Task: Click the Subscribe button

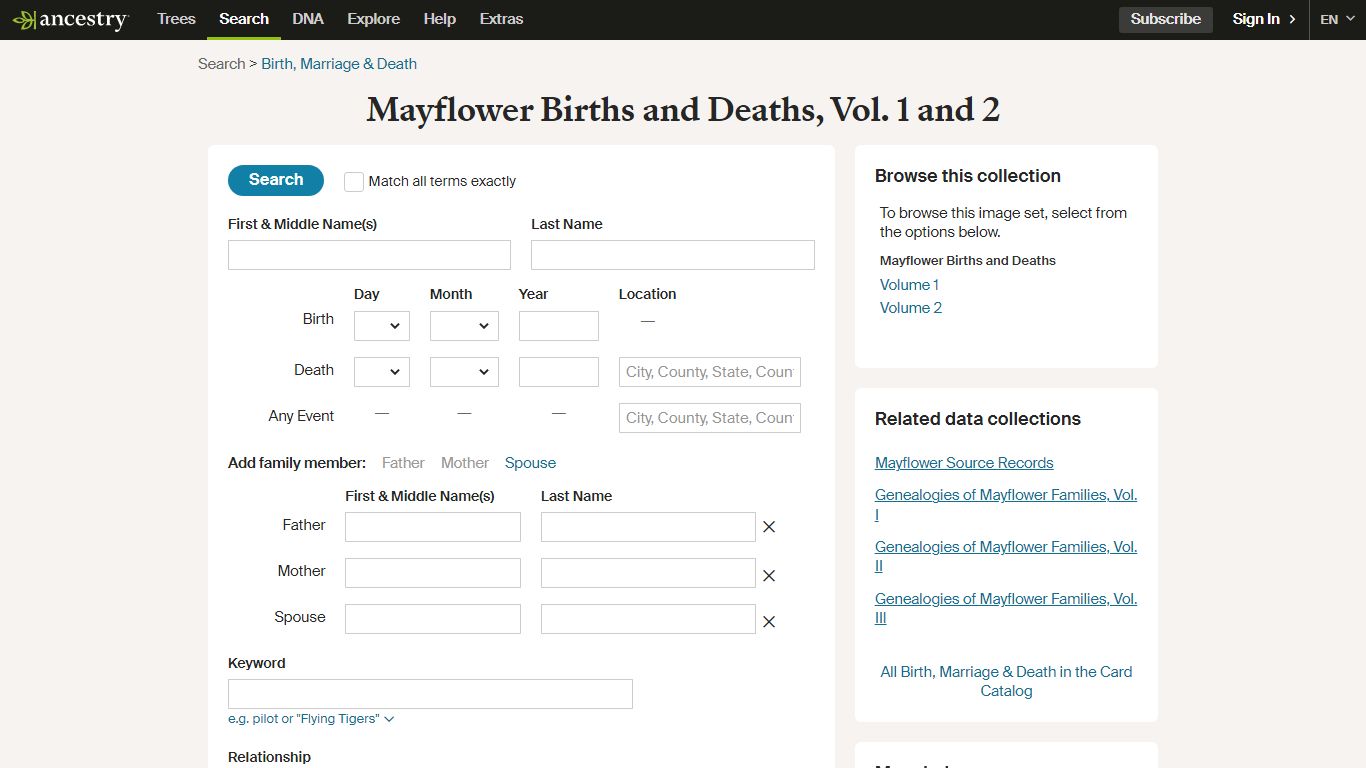Action: click(1166, 19)
